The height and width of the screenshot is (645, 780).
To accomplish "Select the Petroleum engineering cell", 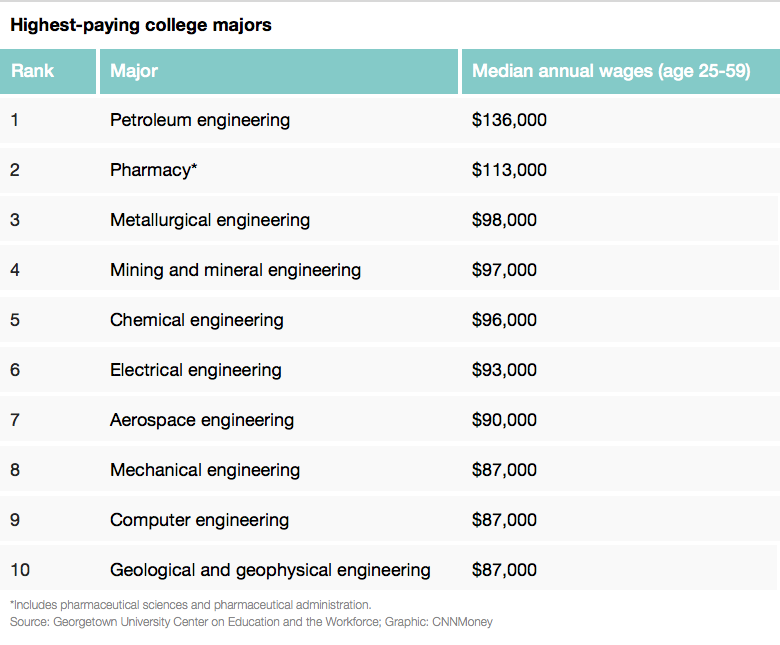I will tap(200, 120).
